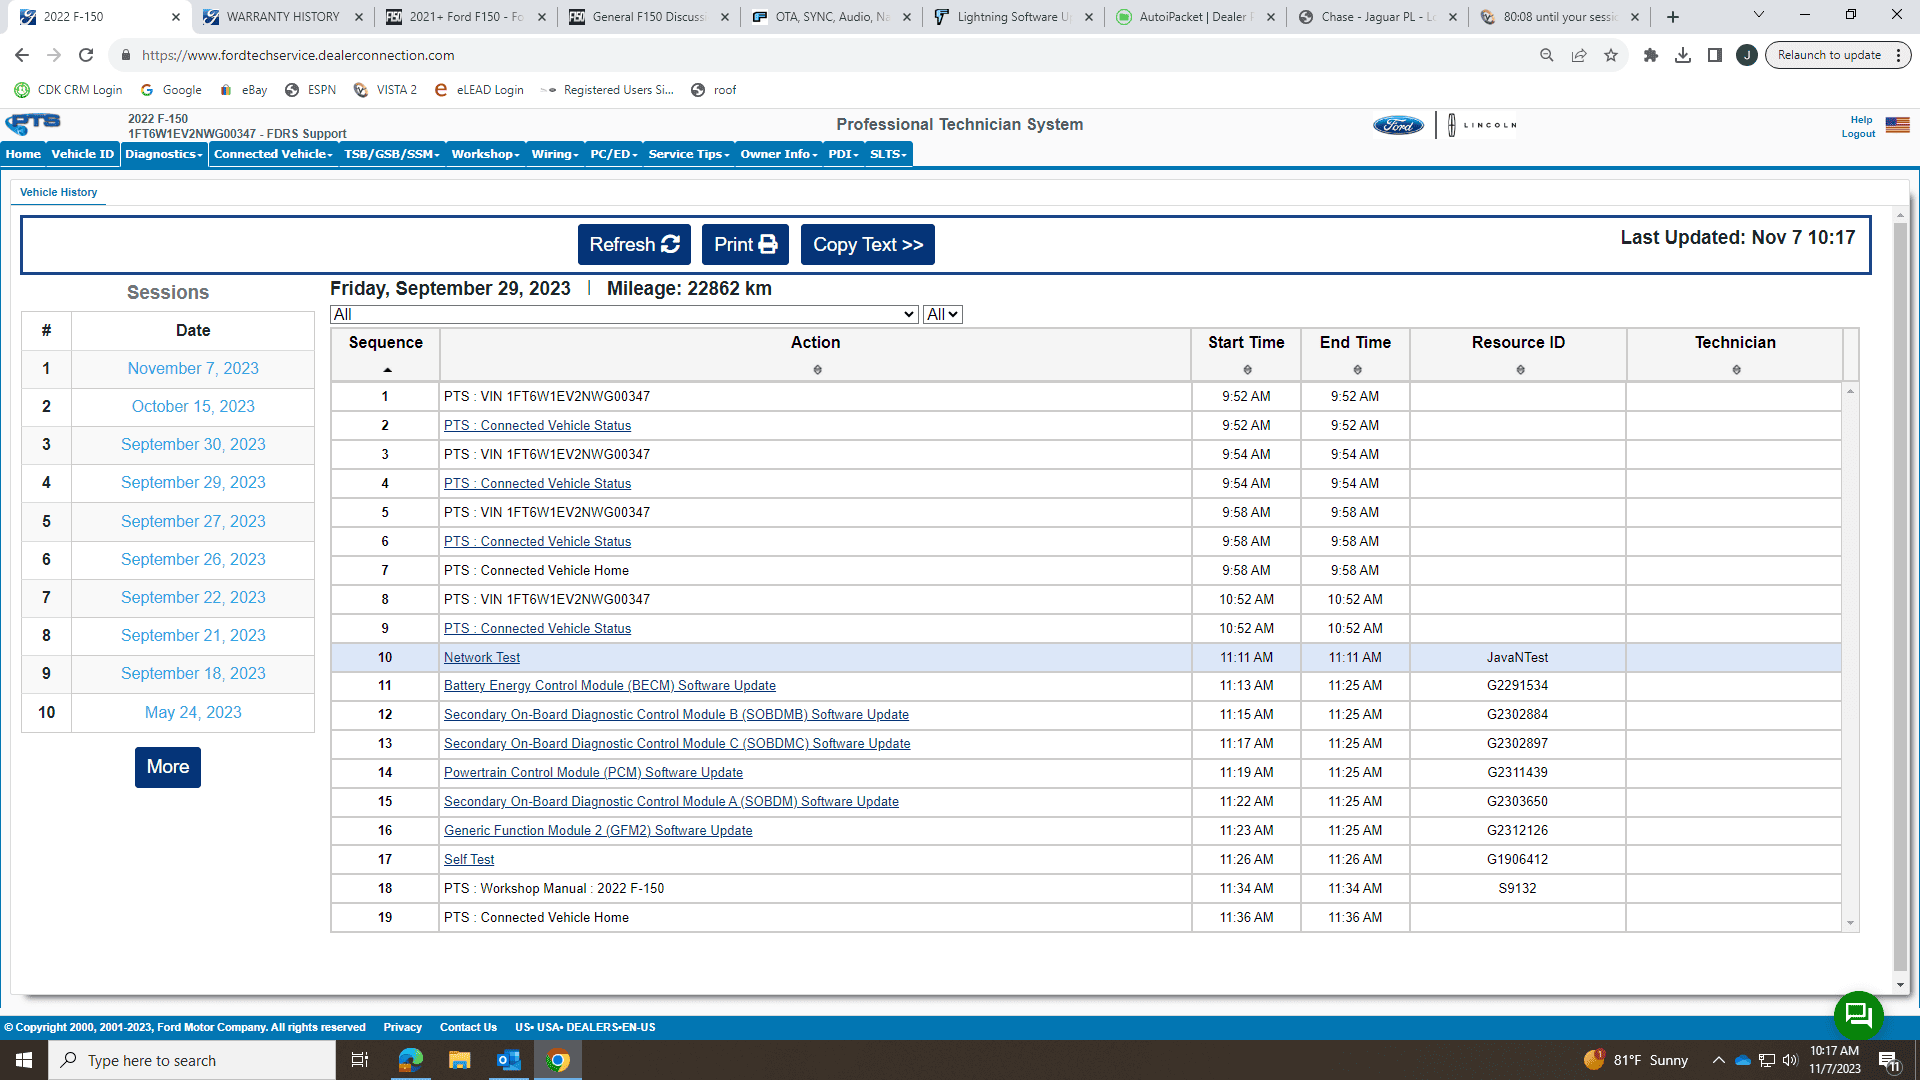Open Outlook from the taskbar
Image resolution: width=1920 pixels, height=1080 pixels.
click(508, 1060)
